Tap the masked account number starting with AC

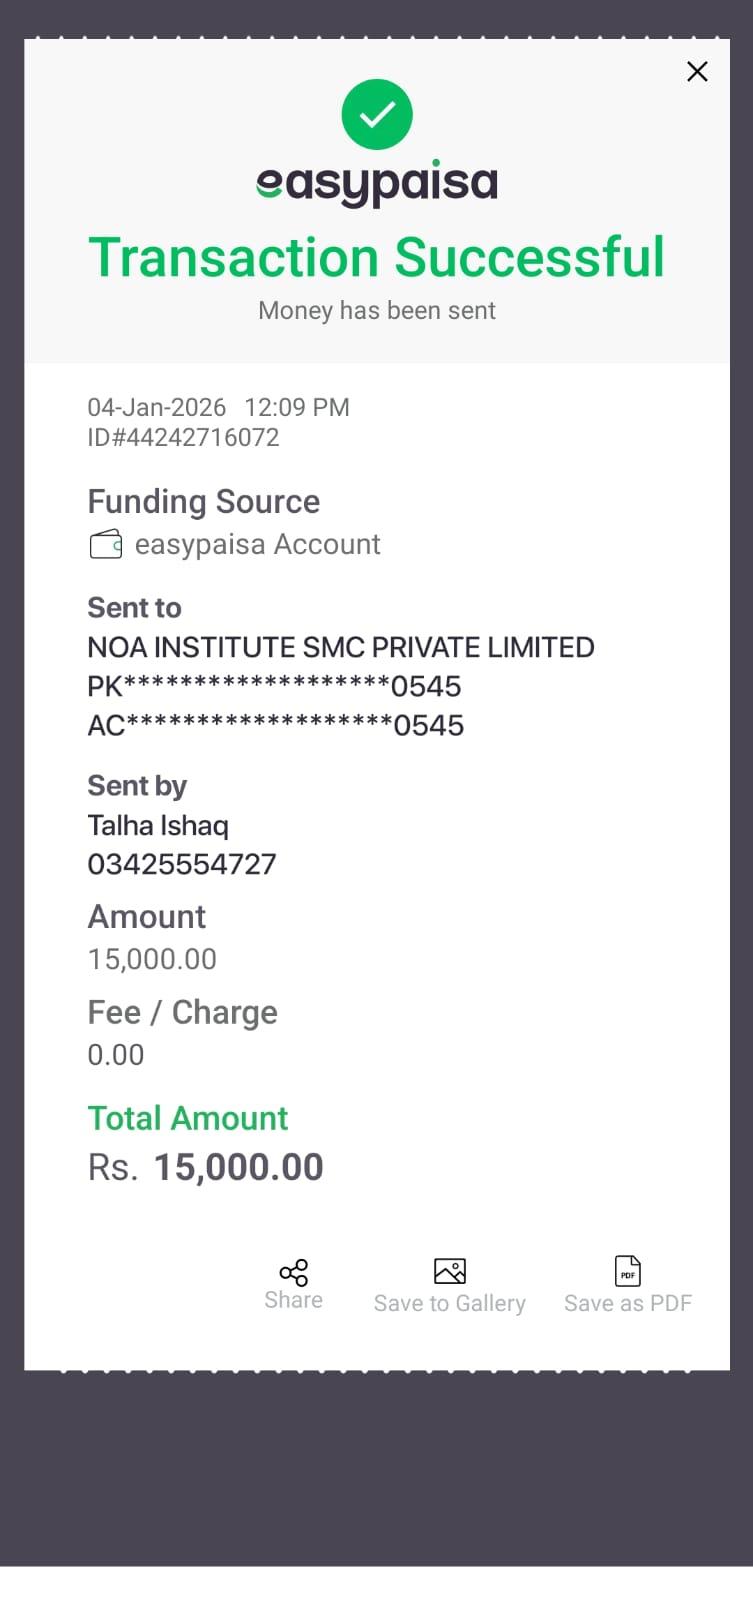[x=275, y=726]
